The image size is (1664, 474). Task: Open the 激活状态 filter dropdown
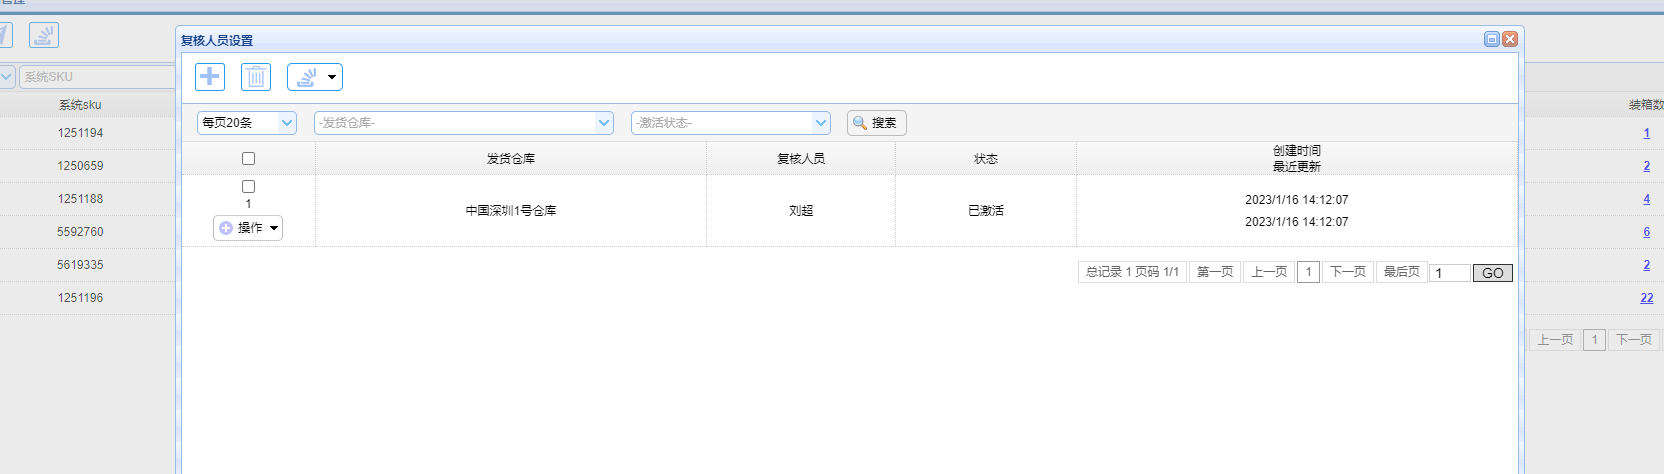pos(731,123)
